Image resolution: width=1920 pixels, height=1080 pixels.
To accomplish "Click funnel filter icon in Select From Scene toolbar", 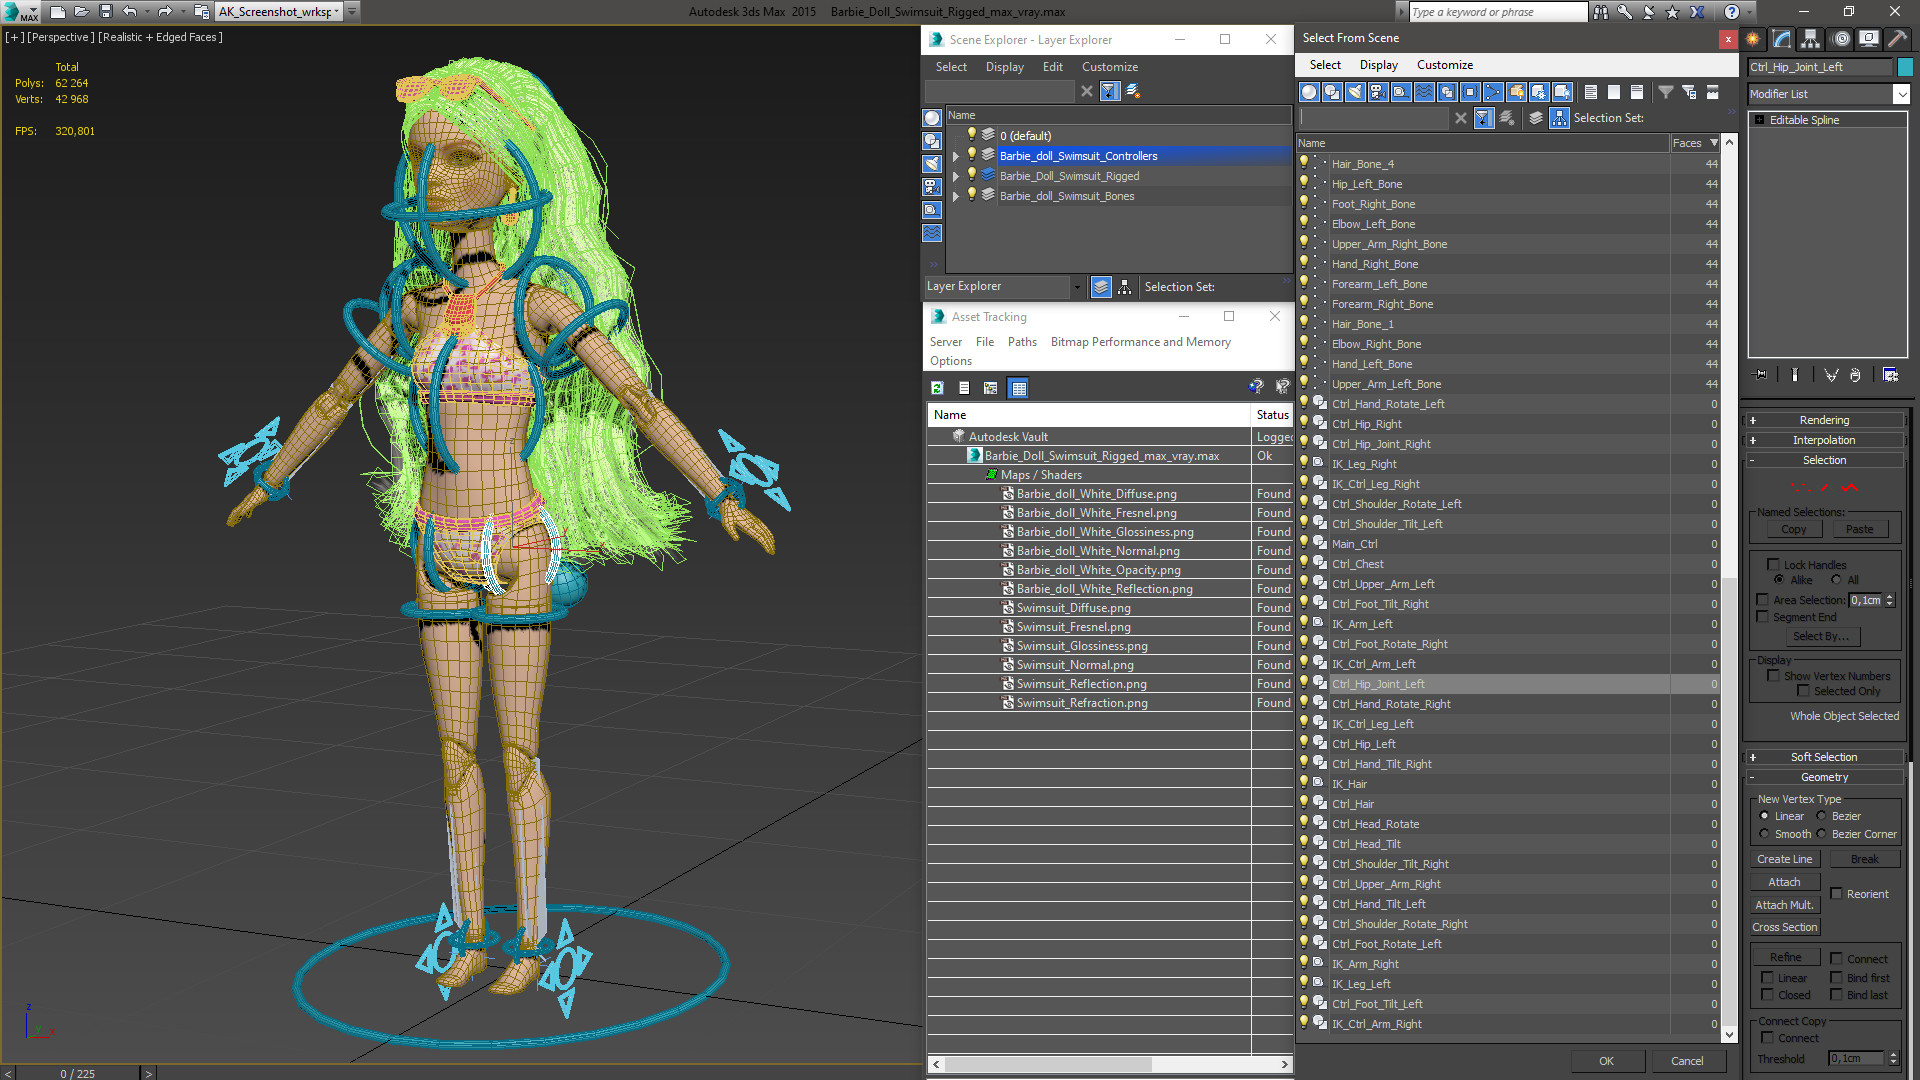I will 1666,92.
